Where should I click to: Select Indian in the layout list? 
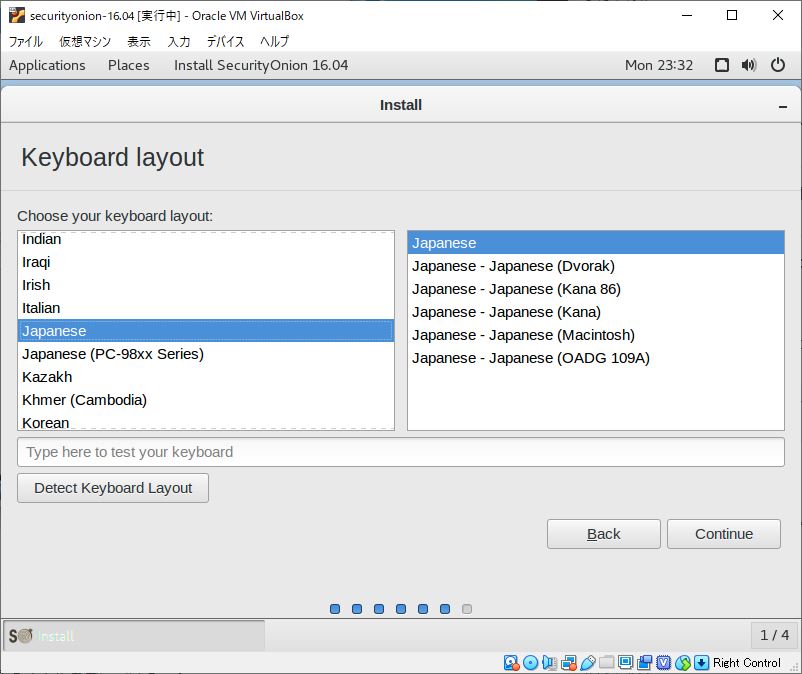[x=206, y=239]
